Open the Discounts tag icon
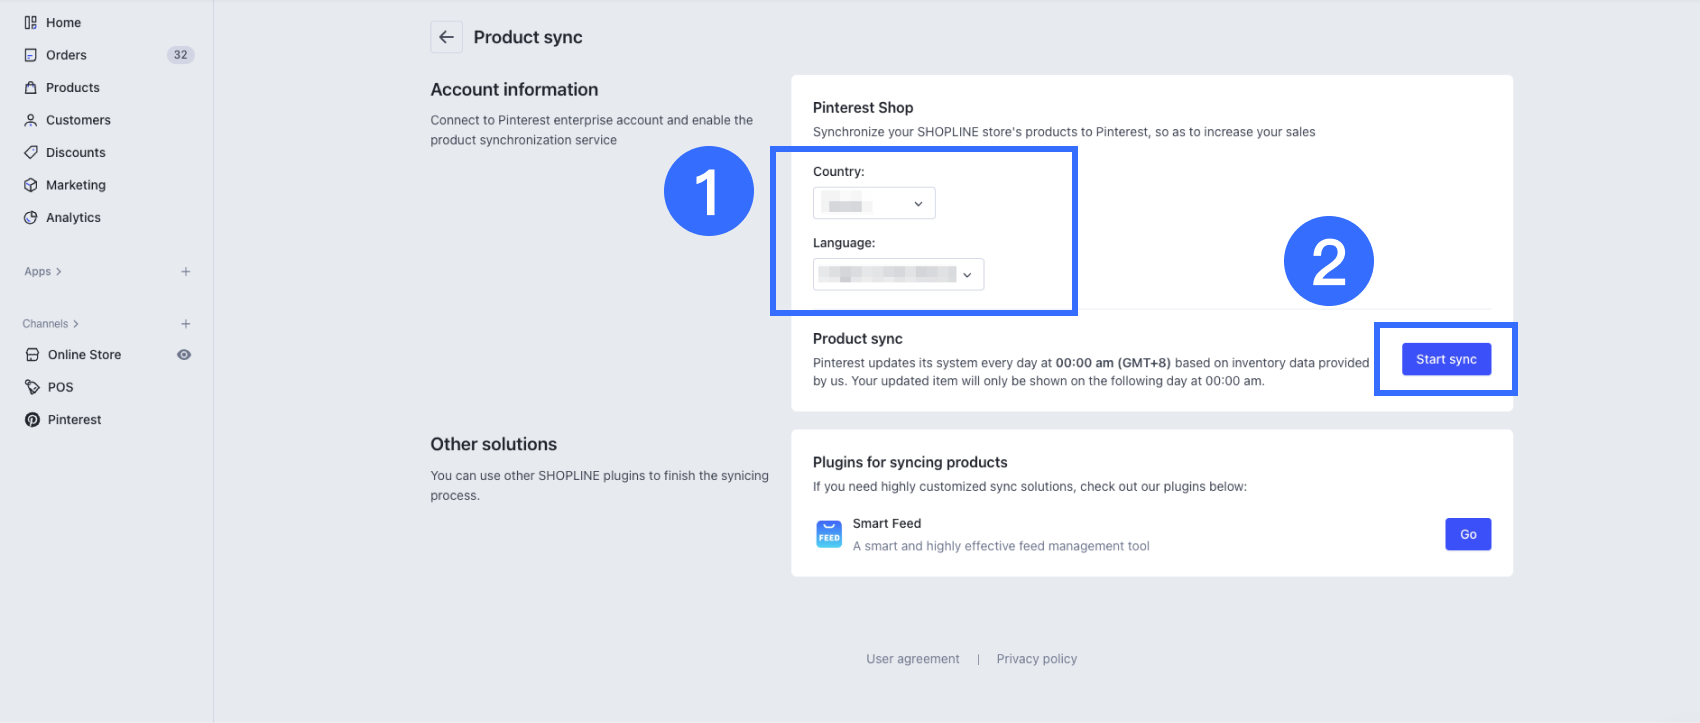Screen dimensions: 1700x723 coord(31,153)
